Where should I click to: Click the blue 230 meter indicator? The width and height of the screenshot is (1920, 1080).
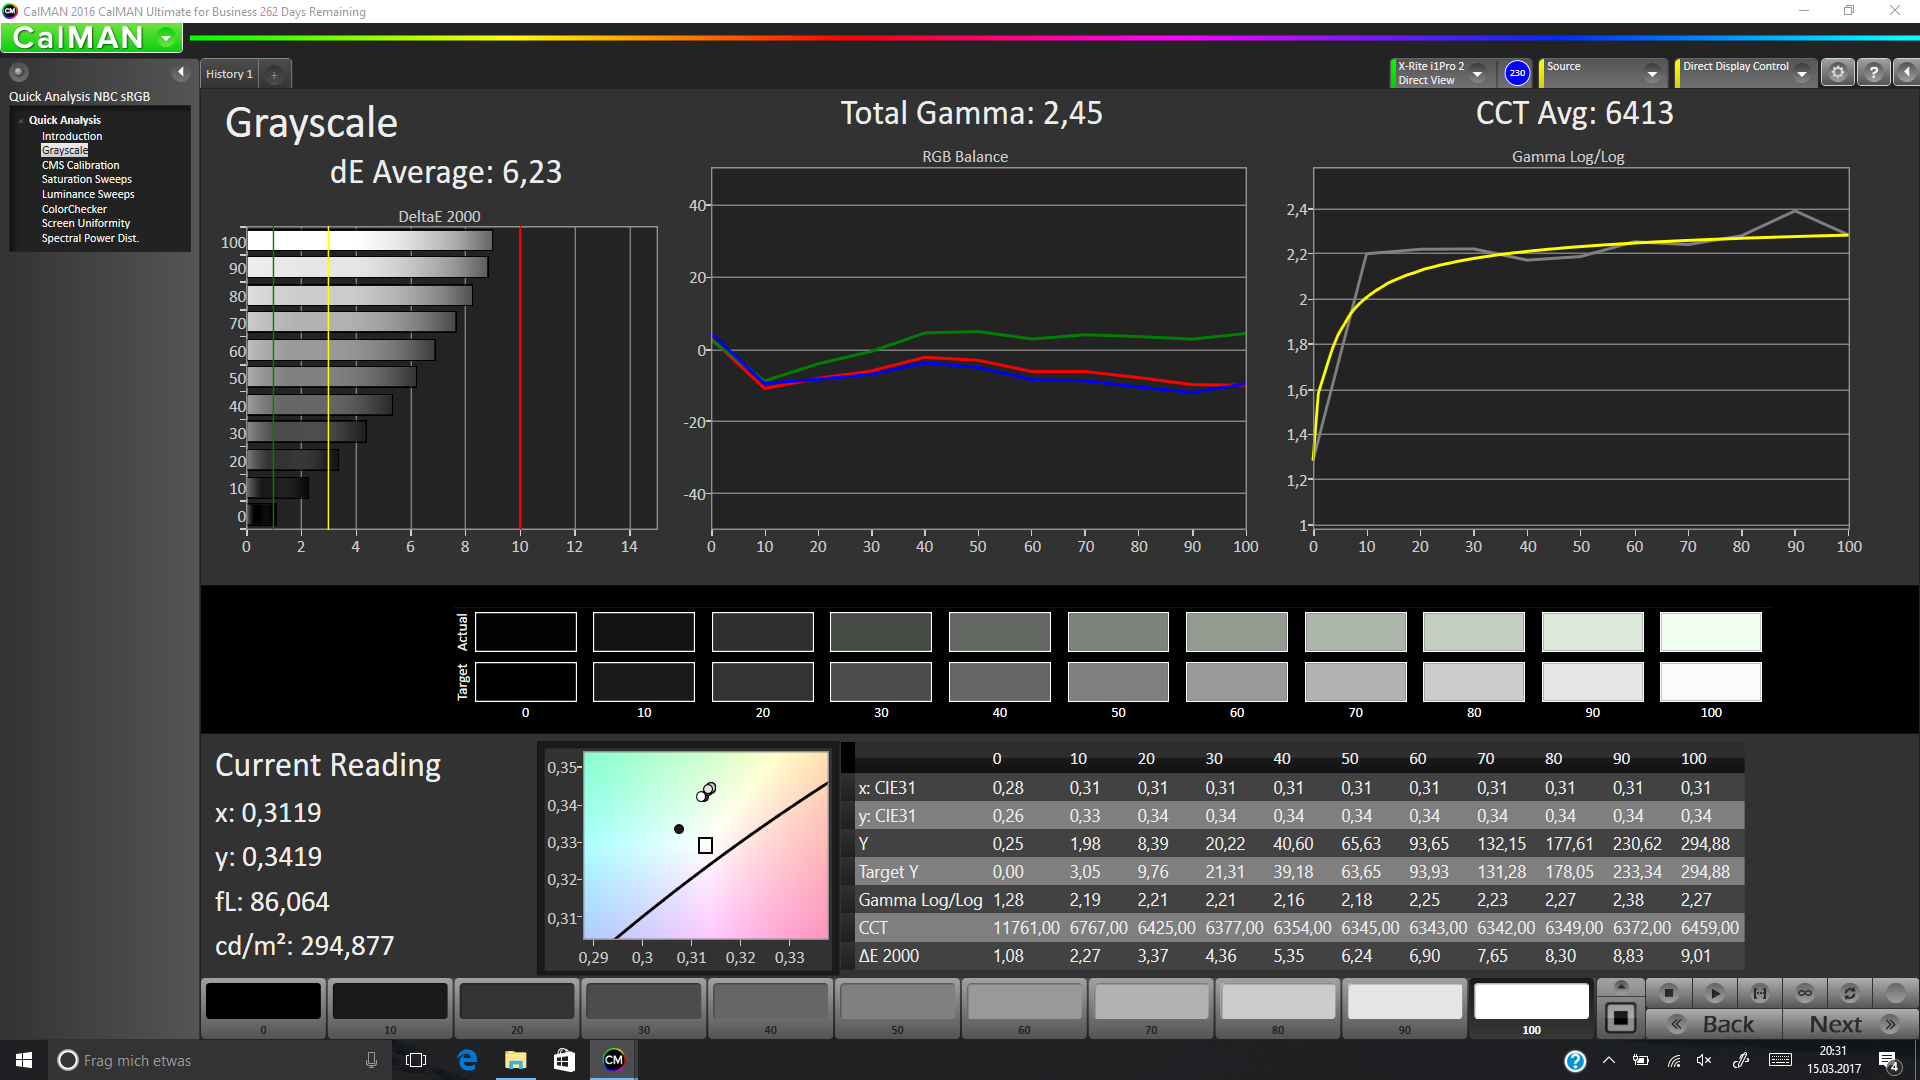click(1517, 73)
